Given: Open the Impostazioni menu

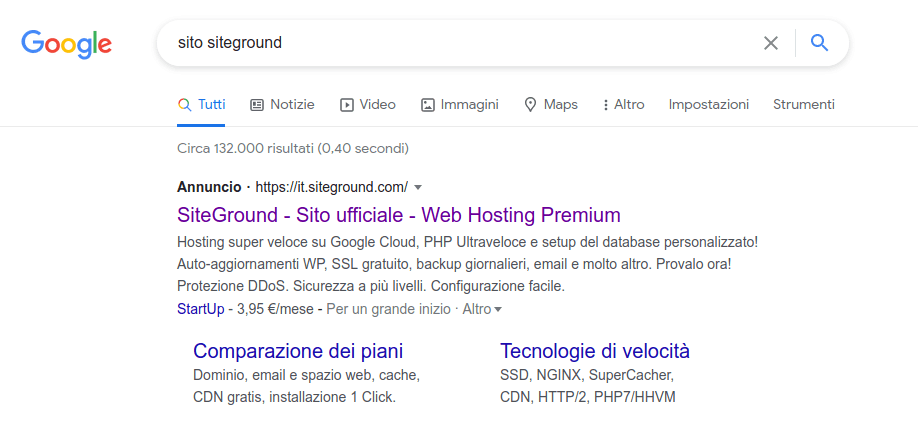Looking at the screenshot, I should tap(708, 105).
